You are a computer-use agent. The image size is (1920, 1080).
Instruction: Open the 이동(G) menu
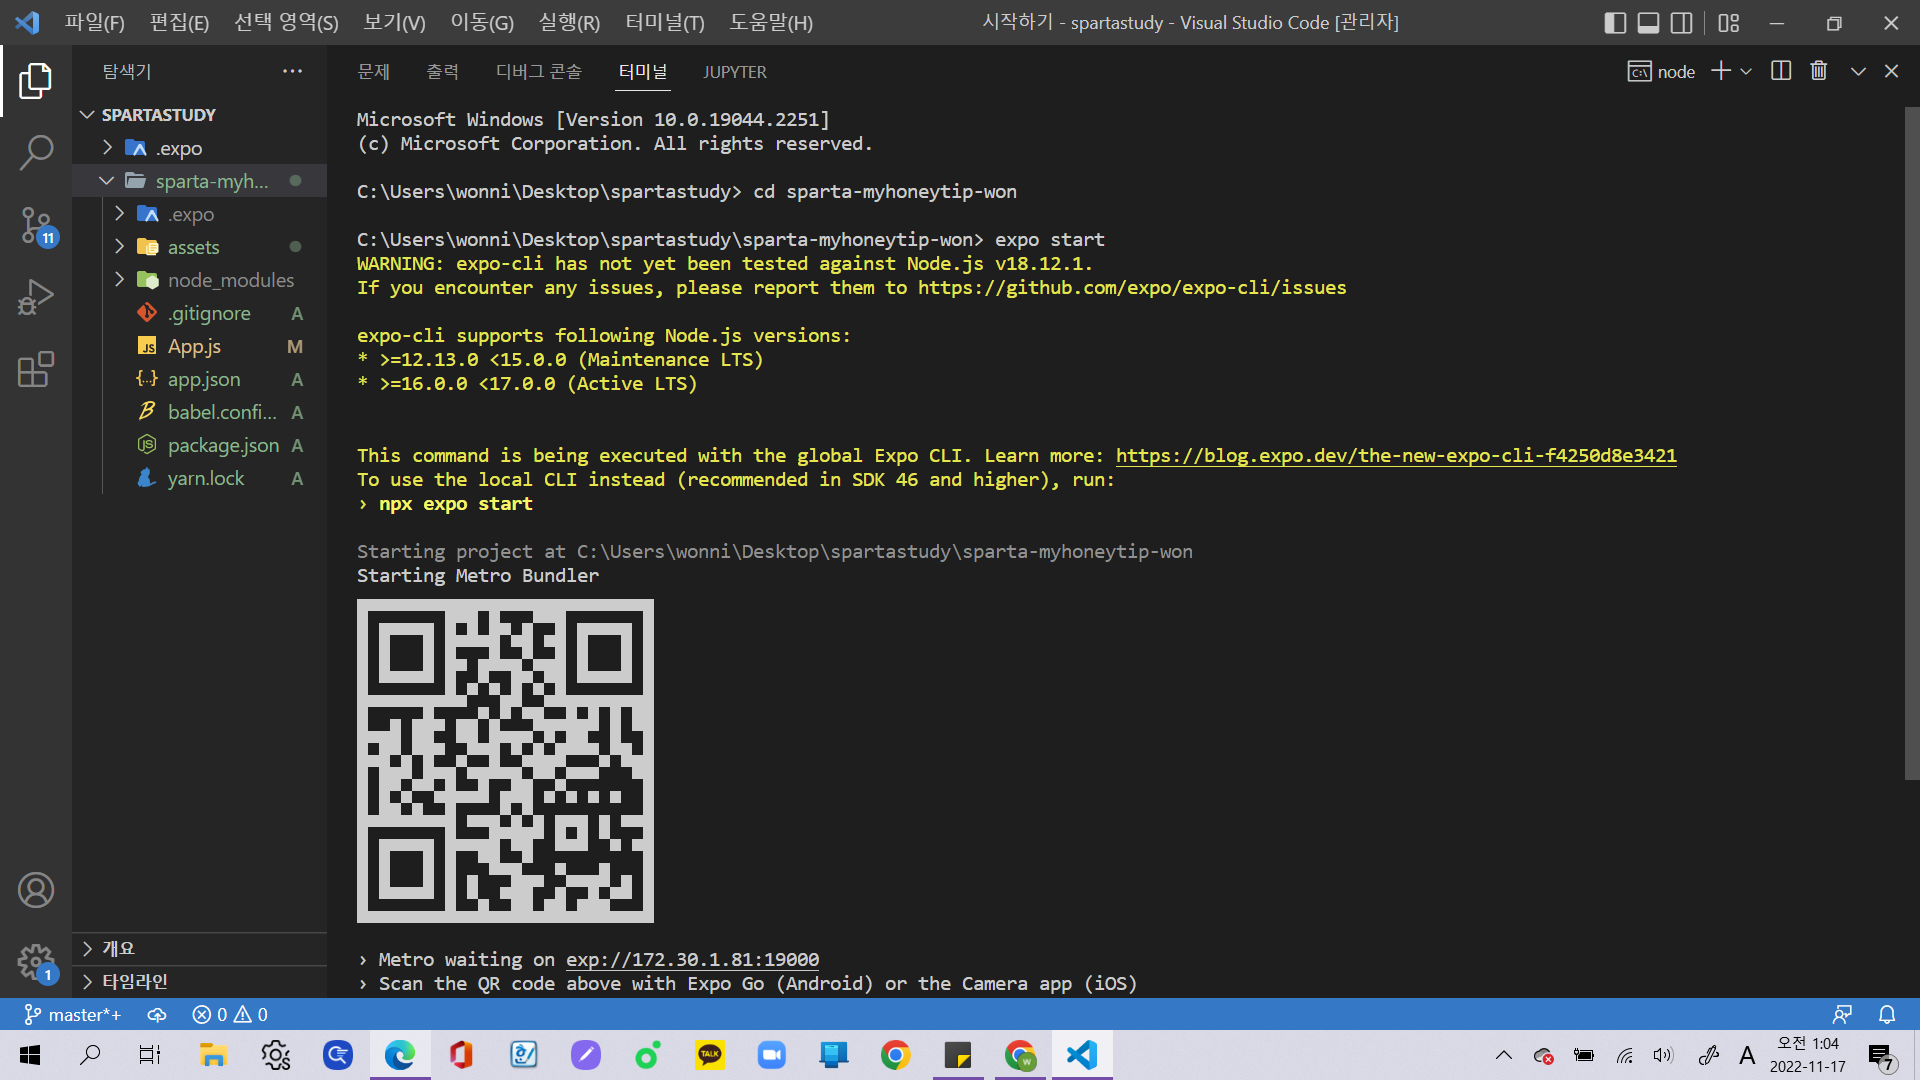tap(482, 22)
